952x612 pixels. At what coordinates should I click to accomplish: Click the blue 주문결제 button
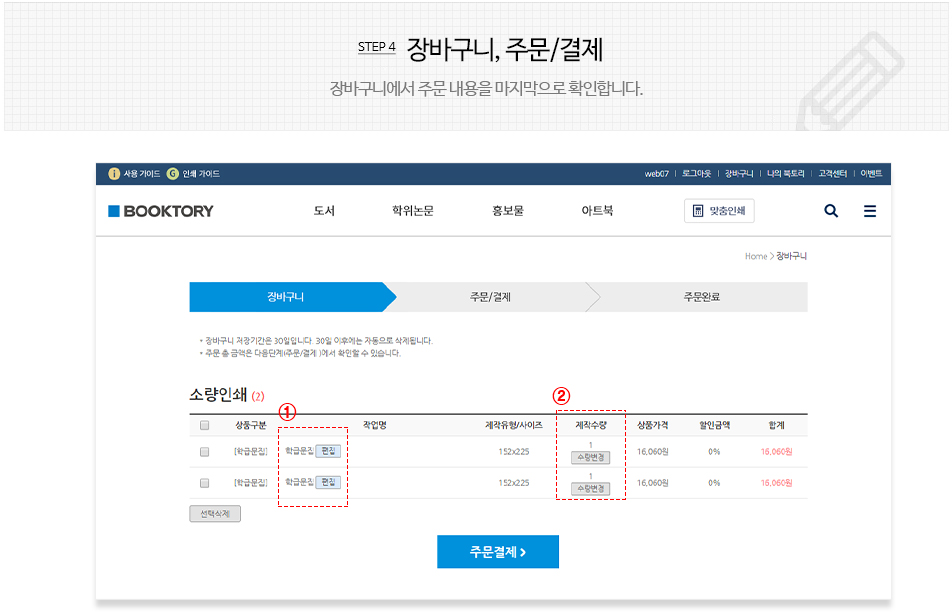coord(497,551)
